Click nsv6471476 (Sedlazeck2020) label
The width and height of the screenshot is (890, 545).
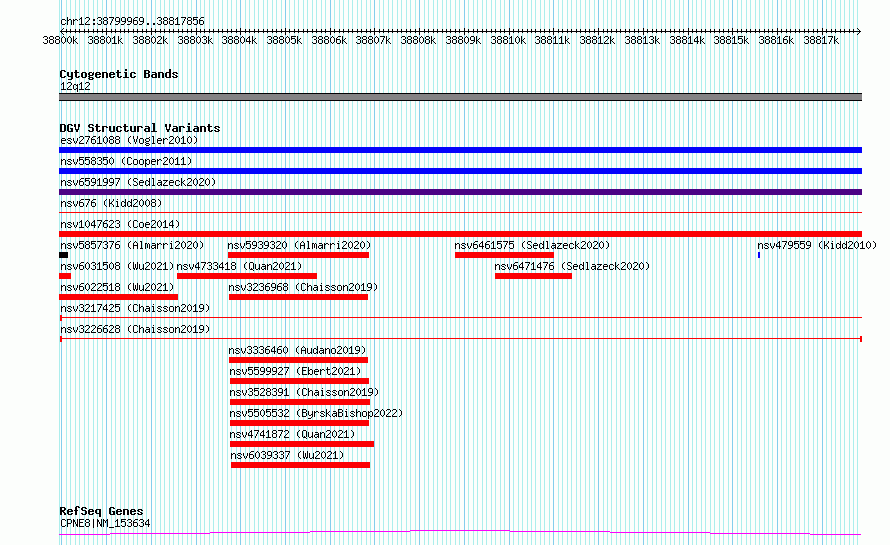point(572,266)
